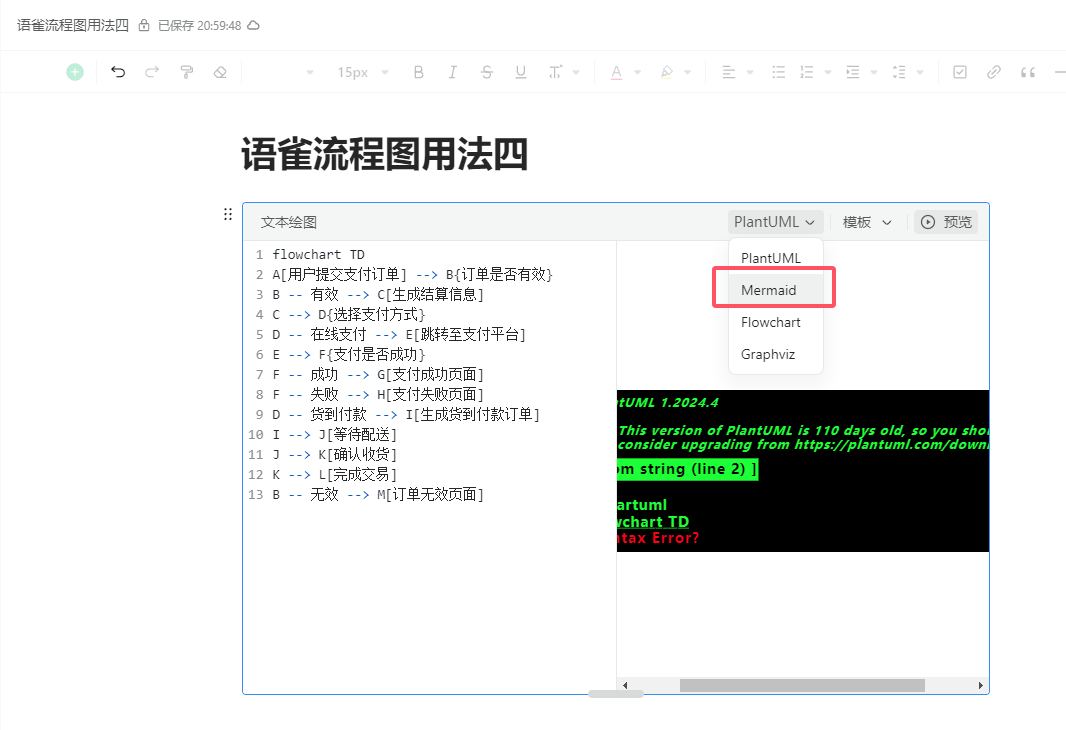1066x730 pixels.
Task: Toggle bold formatting
Action: click(419, 72)
